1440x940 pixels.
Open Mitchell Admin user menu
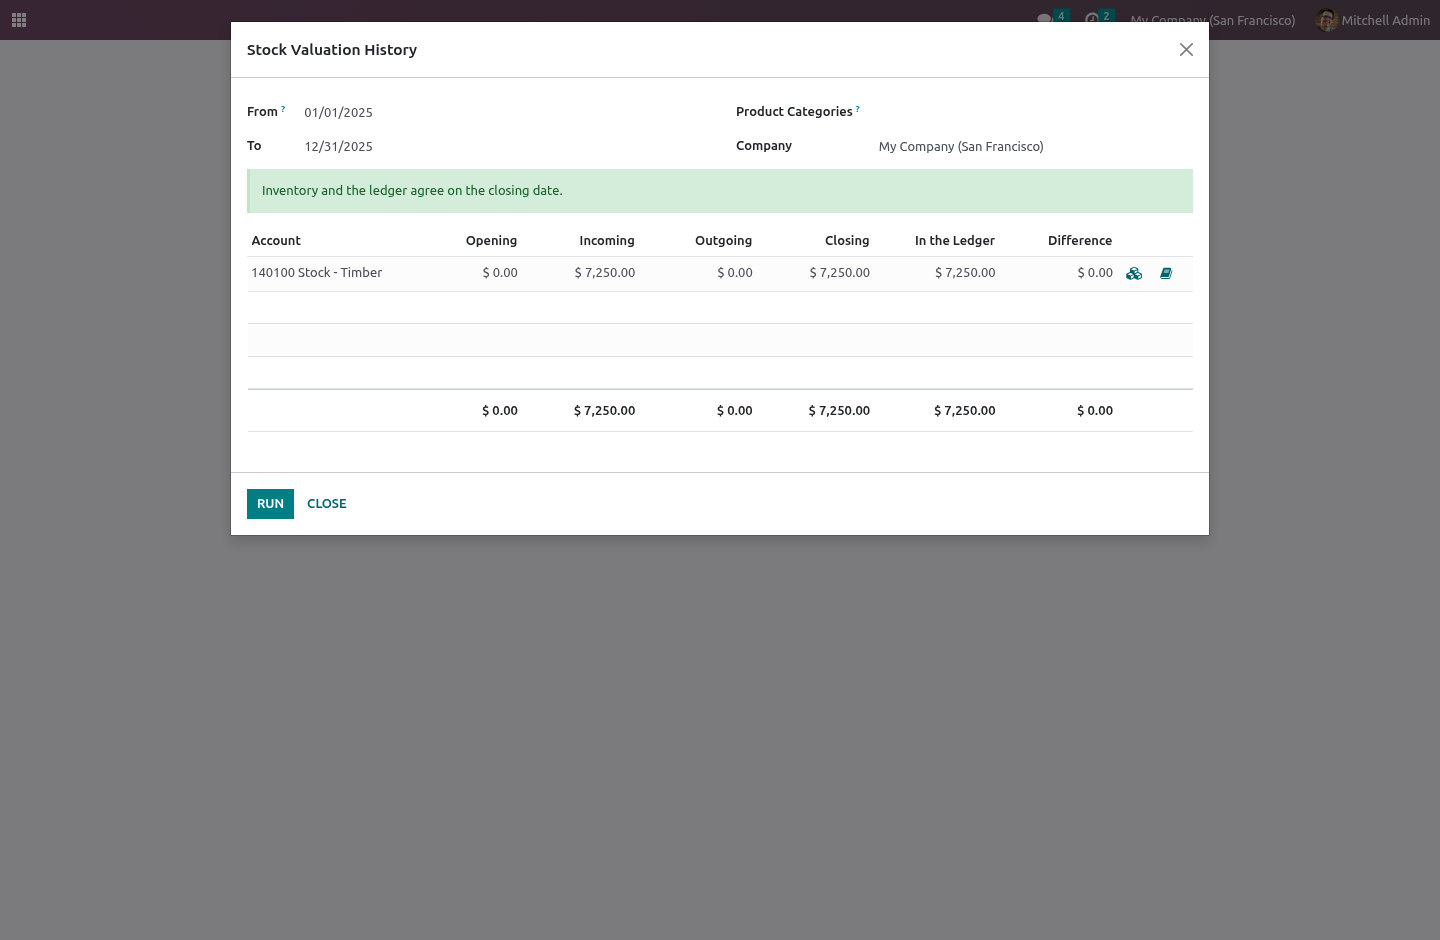(1373, 20)
